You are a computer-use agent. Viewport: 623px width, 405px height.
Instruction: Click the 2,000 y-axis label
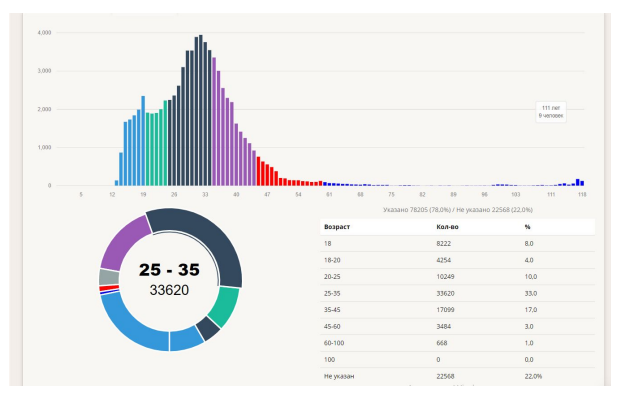[x=44, y=109]
